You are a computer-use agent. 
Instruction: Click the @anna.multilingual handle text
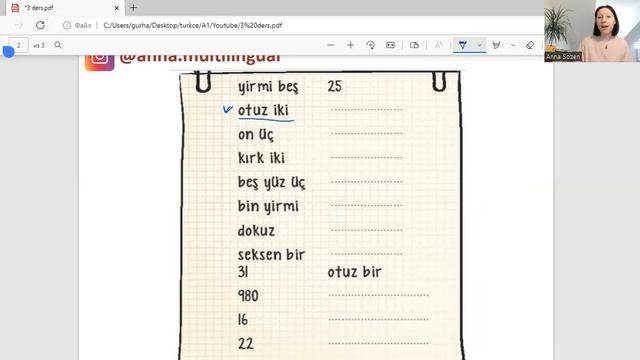click(x=200, y=58)
